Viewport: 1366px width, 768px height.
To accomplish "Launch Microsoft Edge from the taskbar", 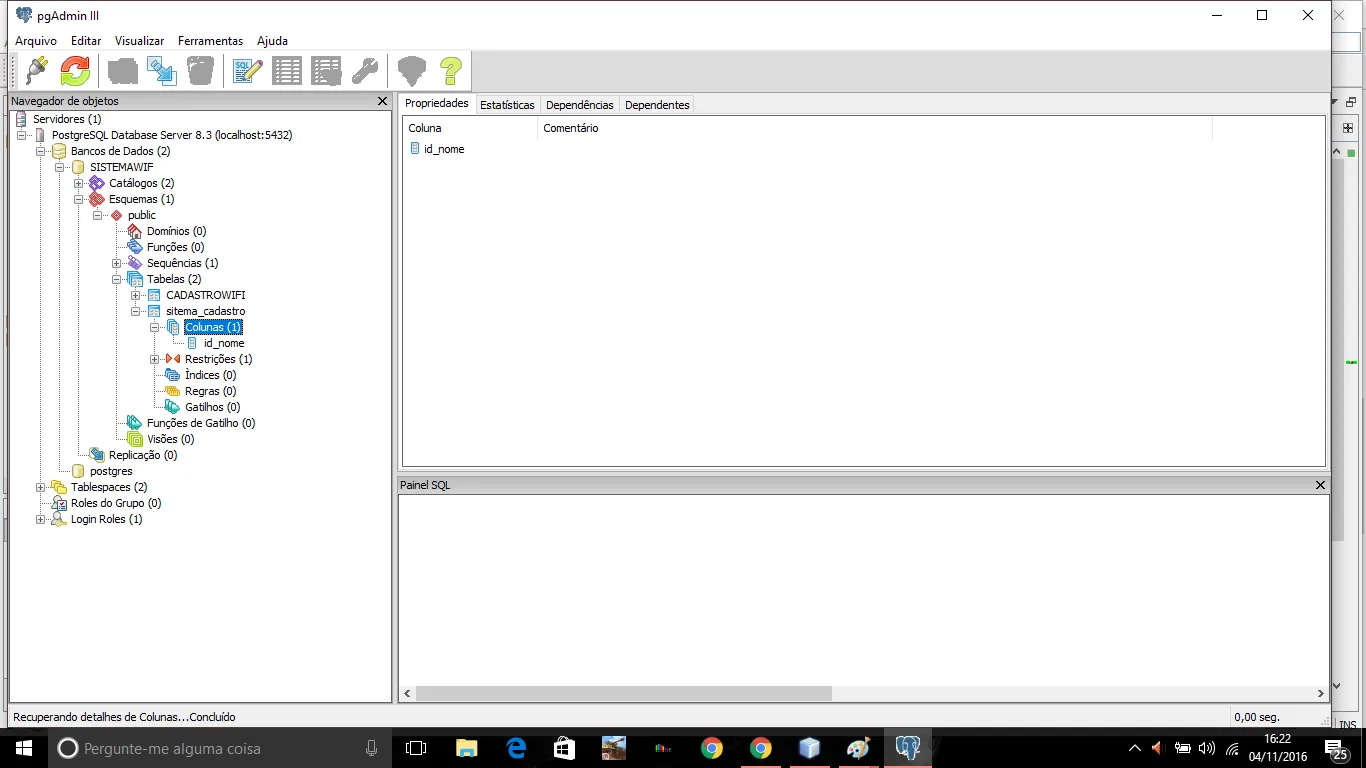I will tap(516, 748).
